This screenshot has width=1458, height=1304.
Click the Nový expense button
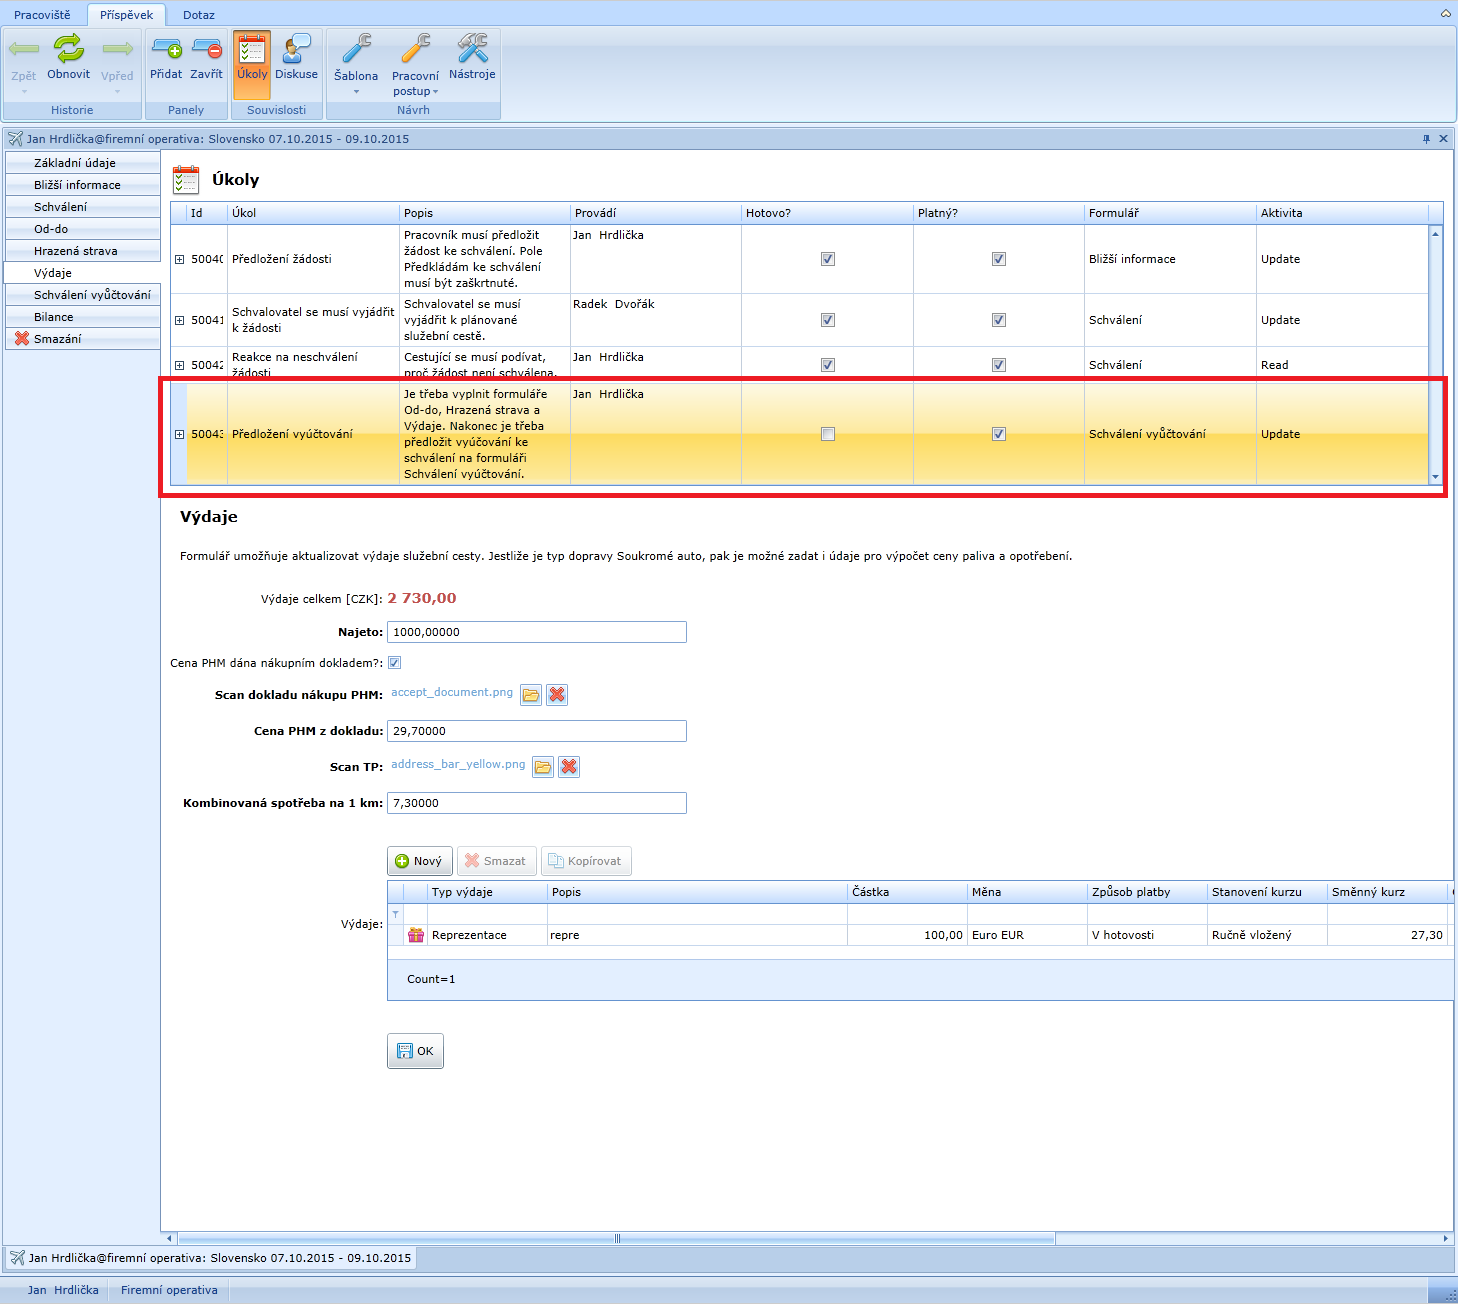click(419, 861)
